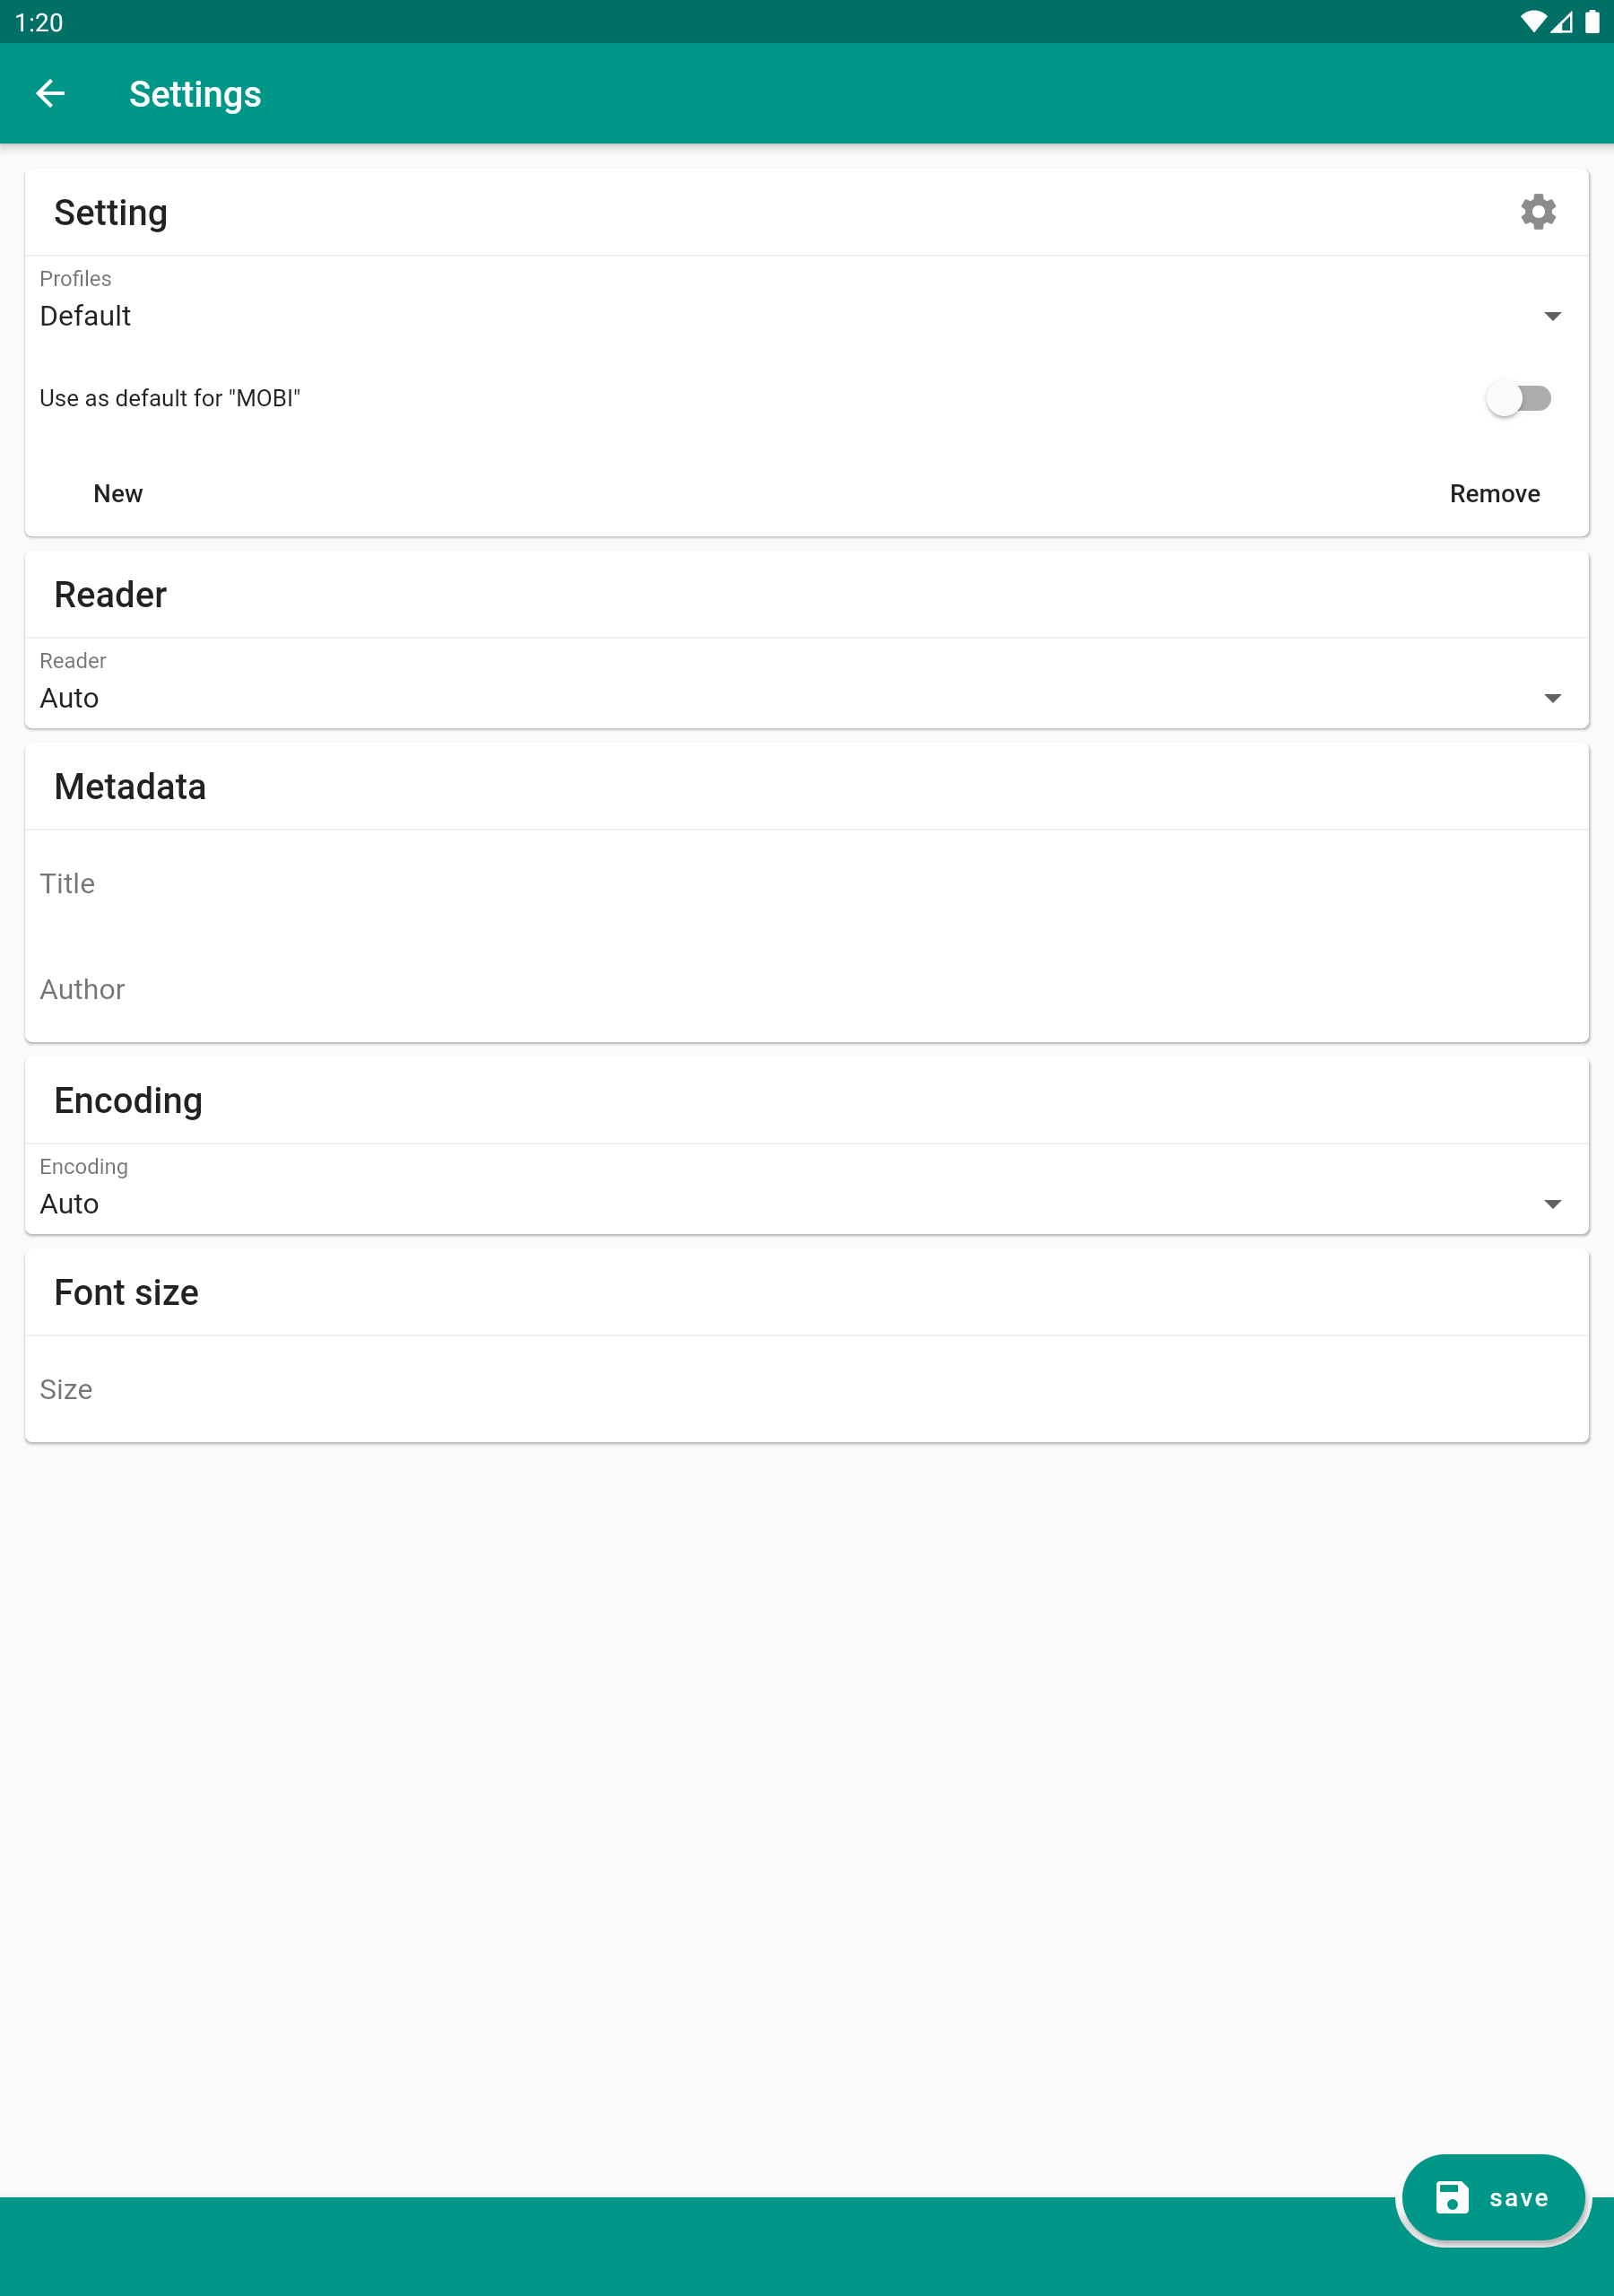Toggle Use as default for "MOBI"
Image resolution: width=1614 pixels, height=2296 pixels.
pyautogui.click(x=1517, y=398)
